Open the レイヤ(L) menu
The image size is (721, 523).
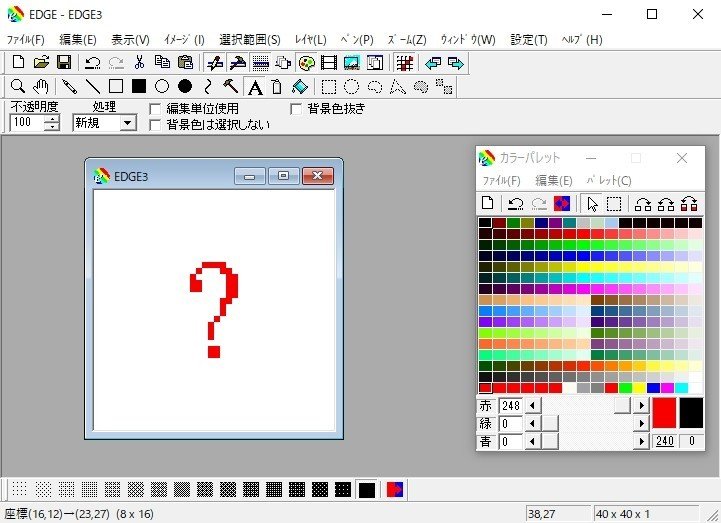310,40
